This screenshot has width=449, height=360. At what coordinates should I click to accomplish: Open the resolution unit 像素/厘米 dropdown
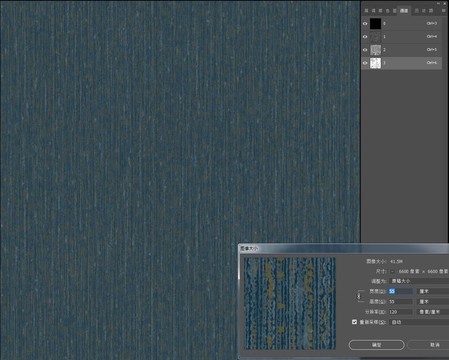[433, 312]
